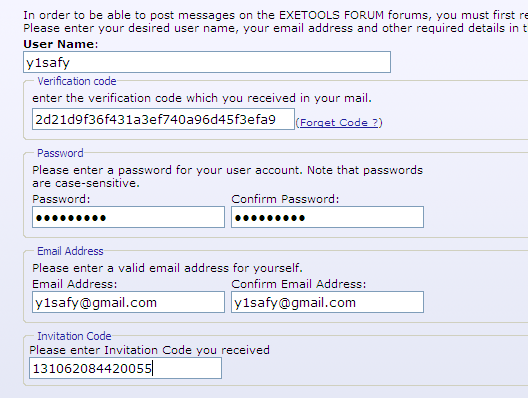Select the Invitation Code field with 13106208442005S
528x398 pixels.
(x=125, y=368)
